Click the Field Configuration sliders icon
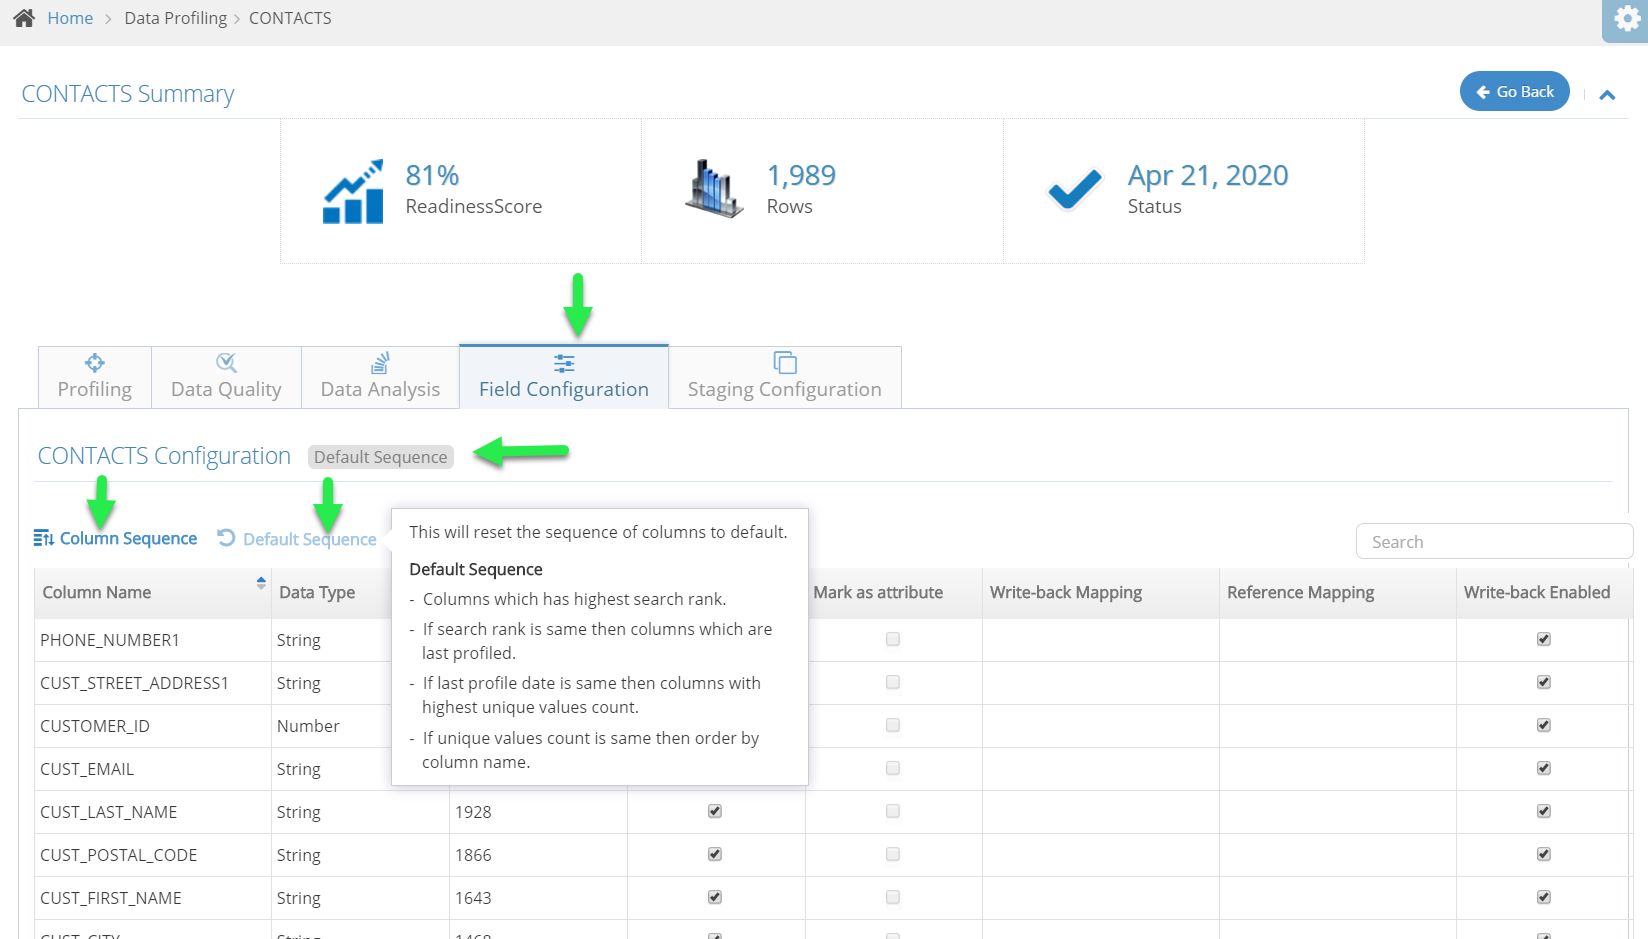The image size is (1648, 939). pyautogui.click(x=564, y=363)
